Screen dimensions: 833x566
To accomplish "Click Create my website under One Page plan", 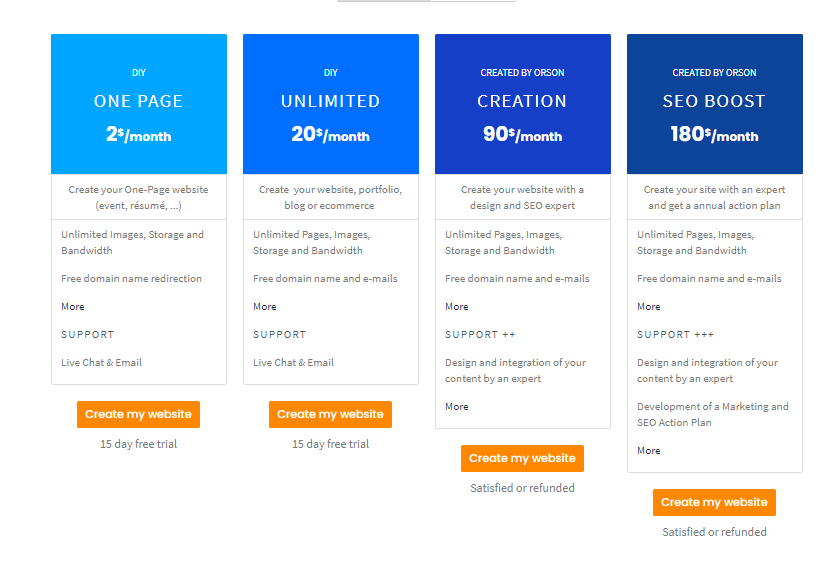I will pos(138,414).
